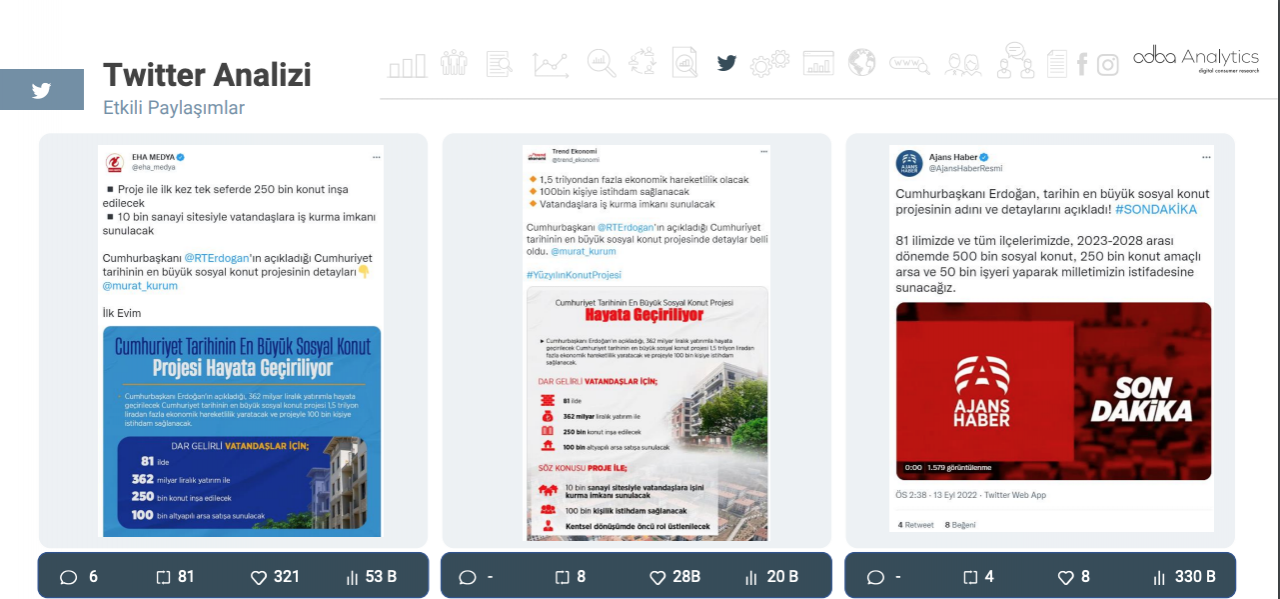Click the #SONDAKİKA hashtag link

click(x=1155, y=210)
